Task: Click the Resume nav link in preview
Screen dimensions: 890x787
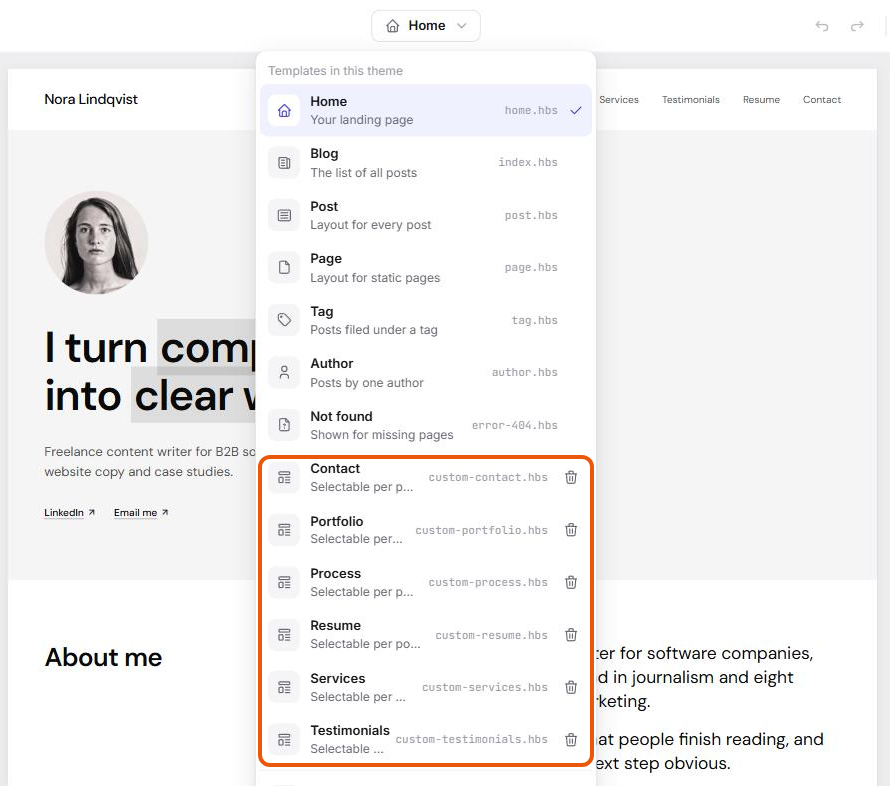Action: click(761, 100)
